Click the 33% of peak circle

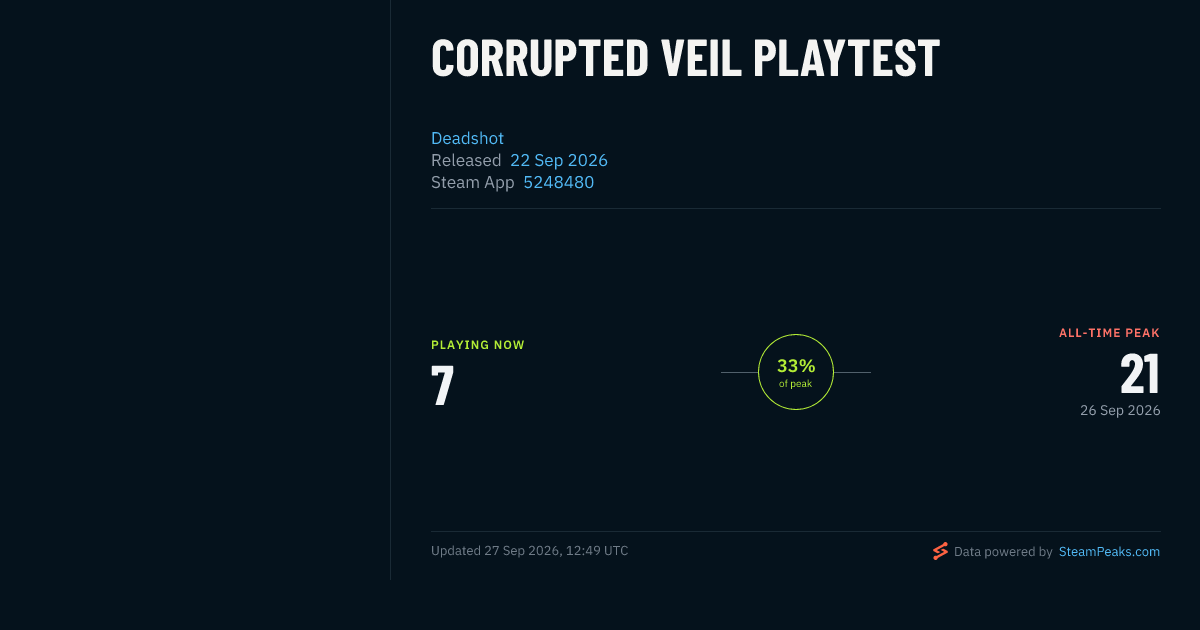796,372
